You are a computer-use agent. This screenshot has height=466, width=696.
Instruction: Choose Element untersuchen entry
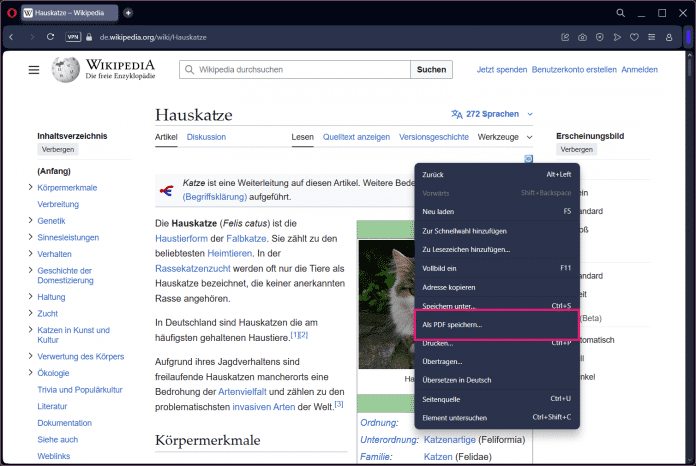coord(497,418)
